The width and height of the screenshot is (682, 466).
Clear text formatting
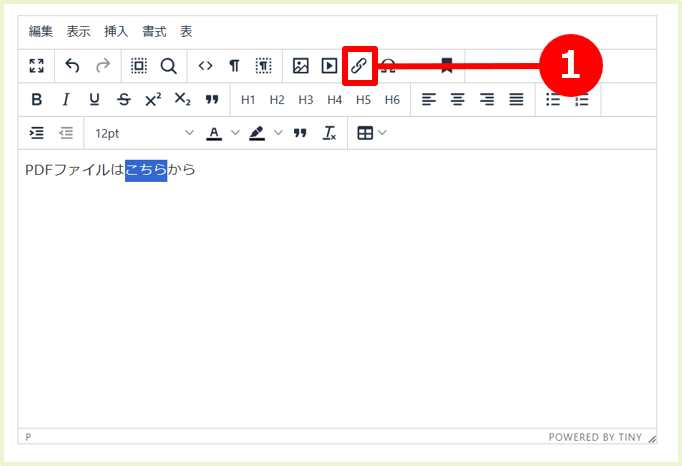click(x=329, y=133)
